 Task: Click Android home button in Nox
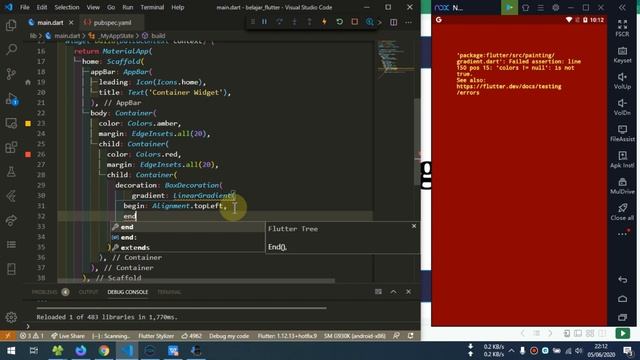pyautogui.click(x=622, y=299)
